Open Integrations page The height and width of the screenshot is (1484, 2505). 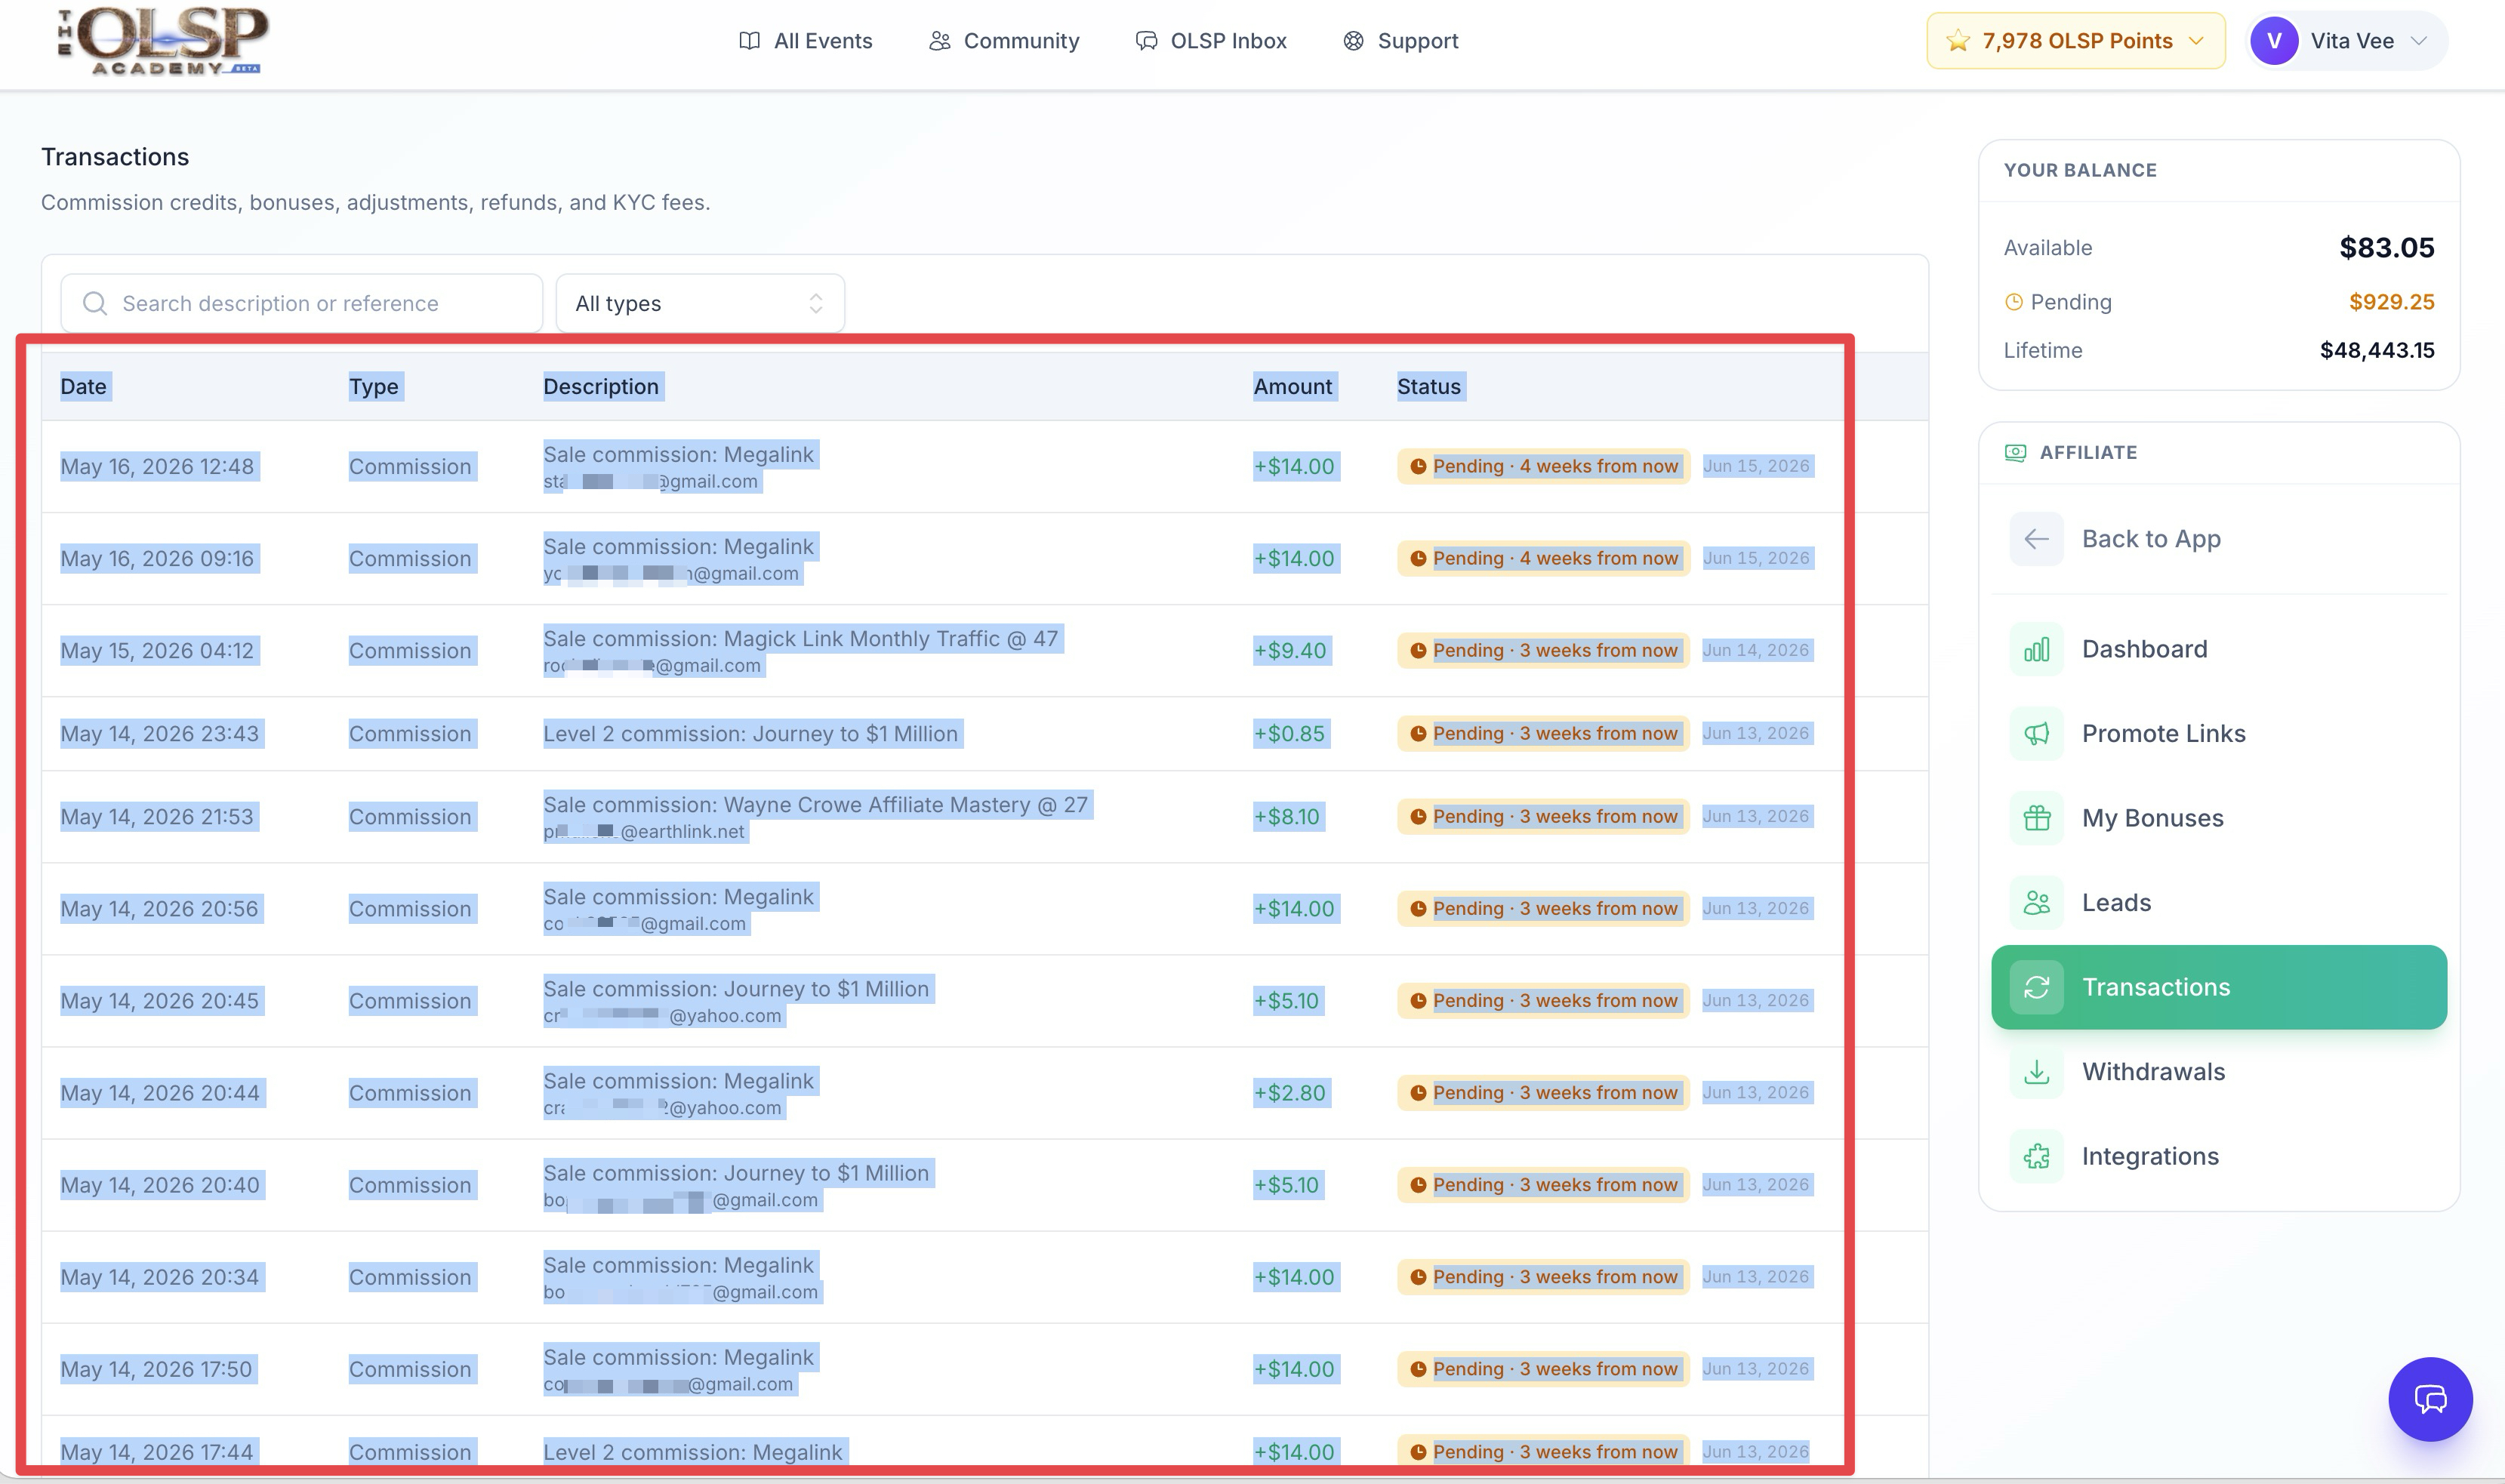[x=2218, y=1156]
